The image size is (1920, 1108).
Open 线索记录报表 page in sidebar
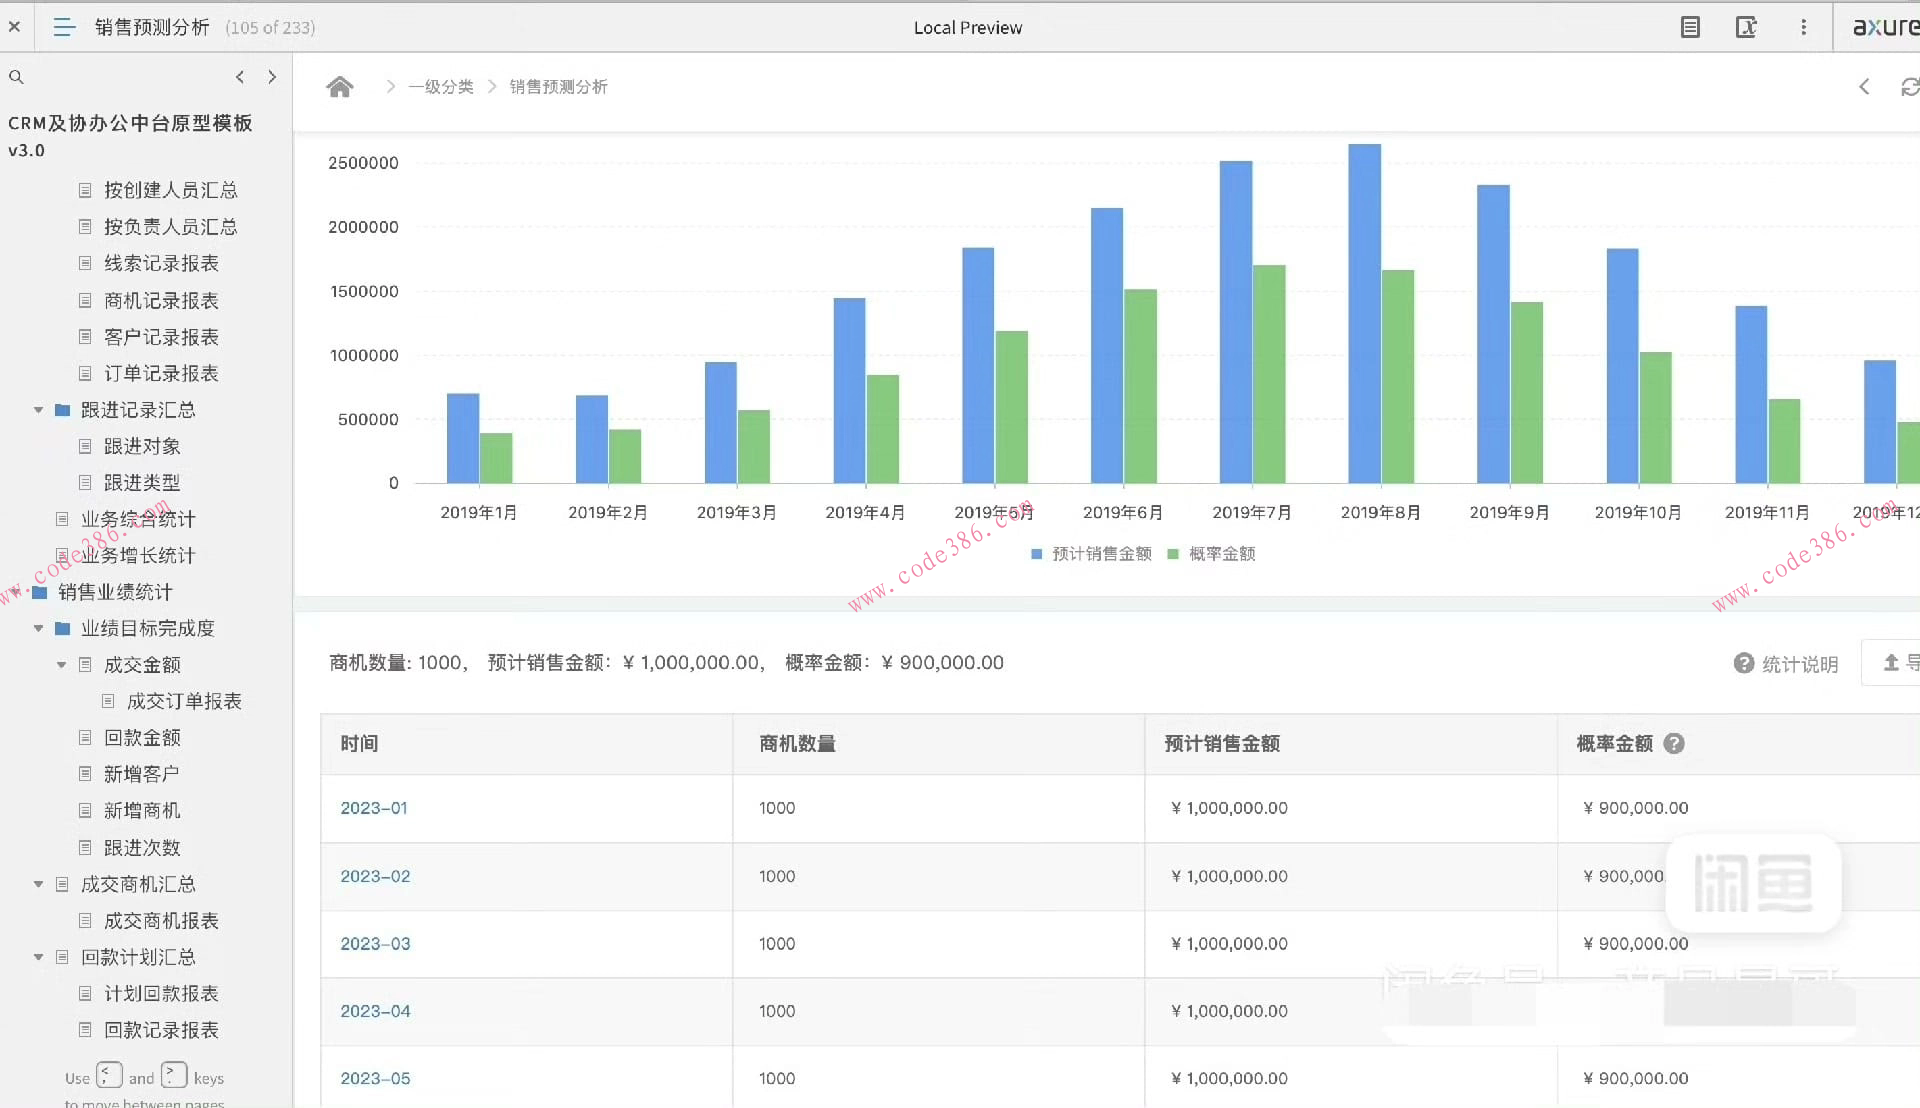pyautogui.click(x=161, y=263)
